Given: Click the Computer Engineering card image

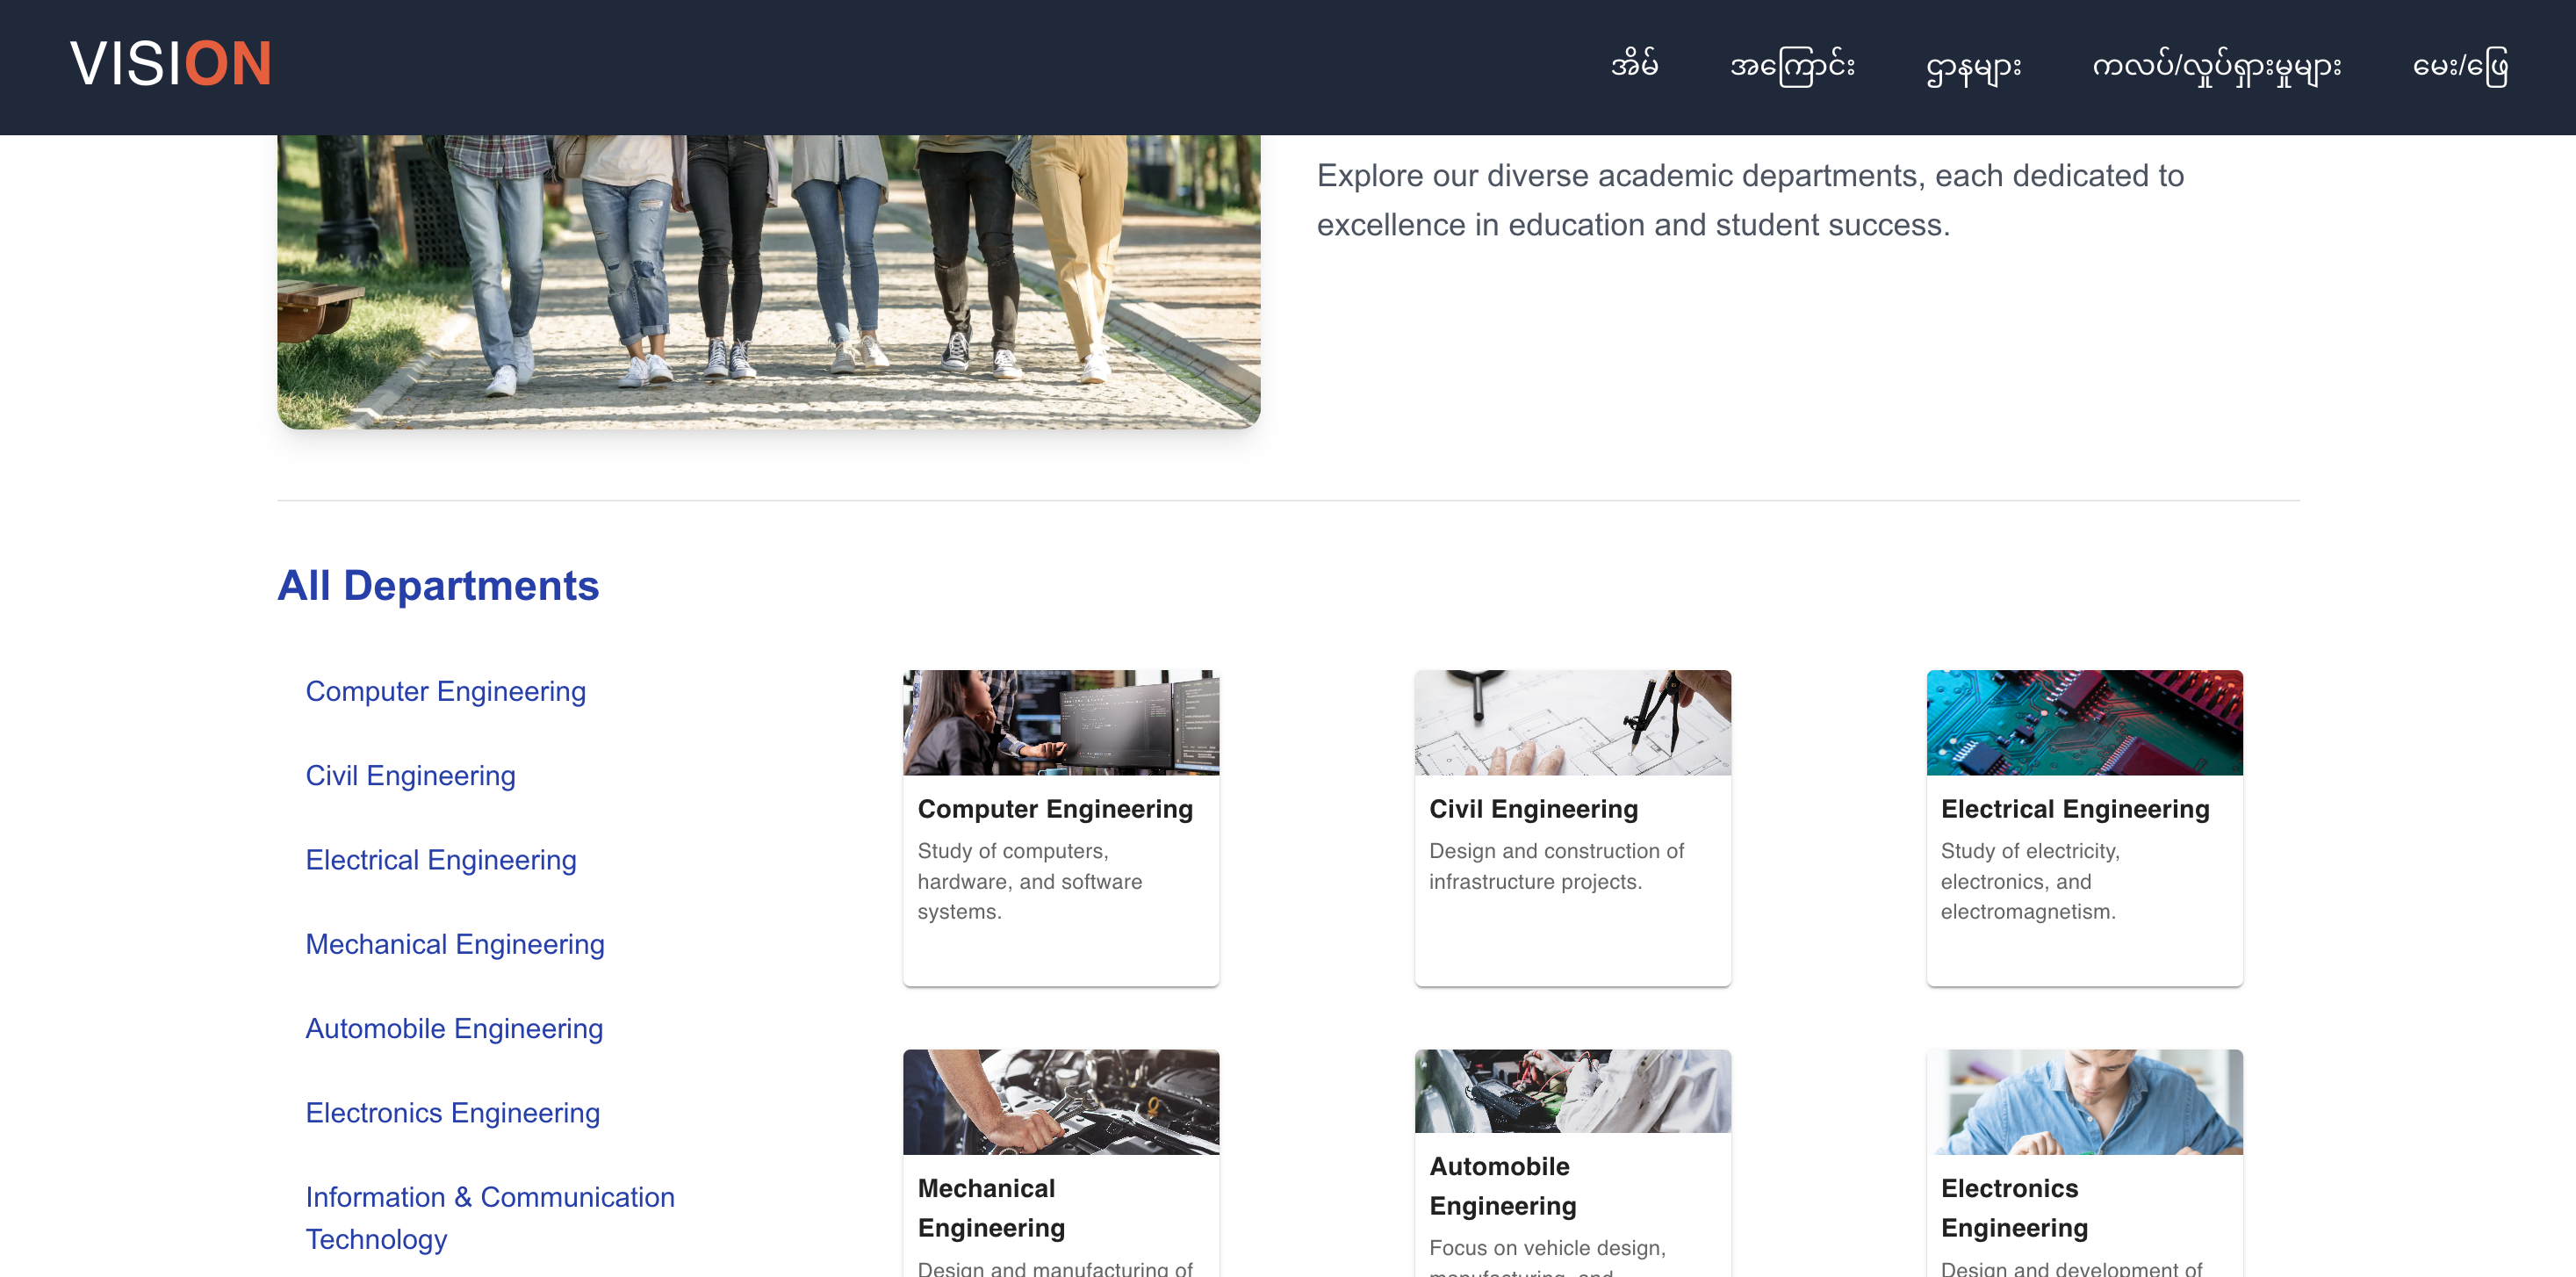Looking at the screenshot, I should pyautogui.click(x=1060, y=722).
